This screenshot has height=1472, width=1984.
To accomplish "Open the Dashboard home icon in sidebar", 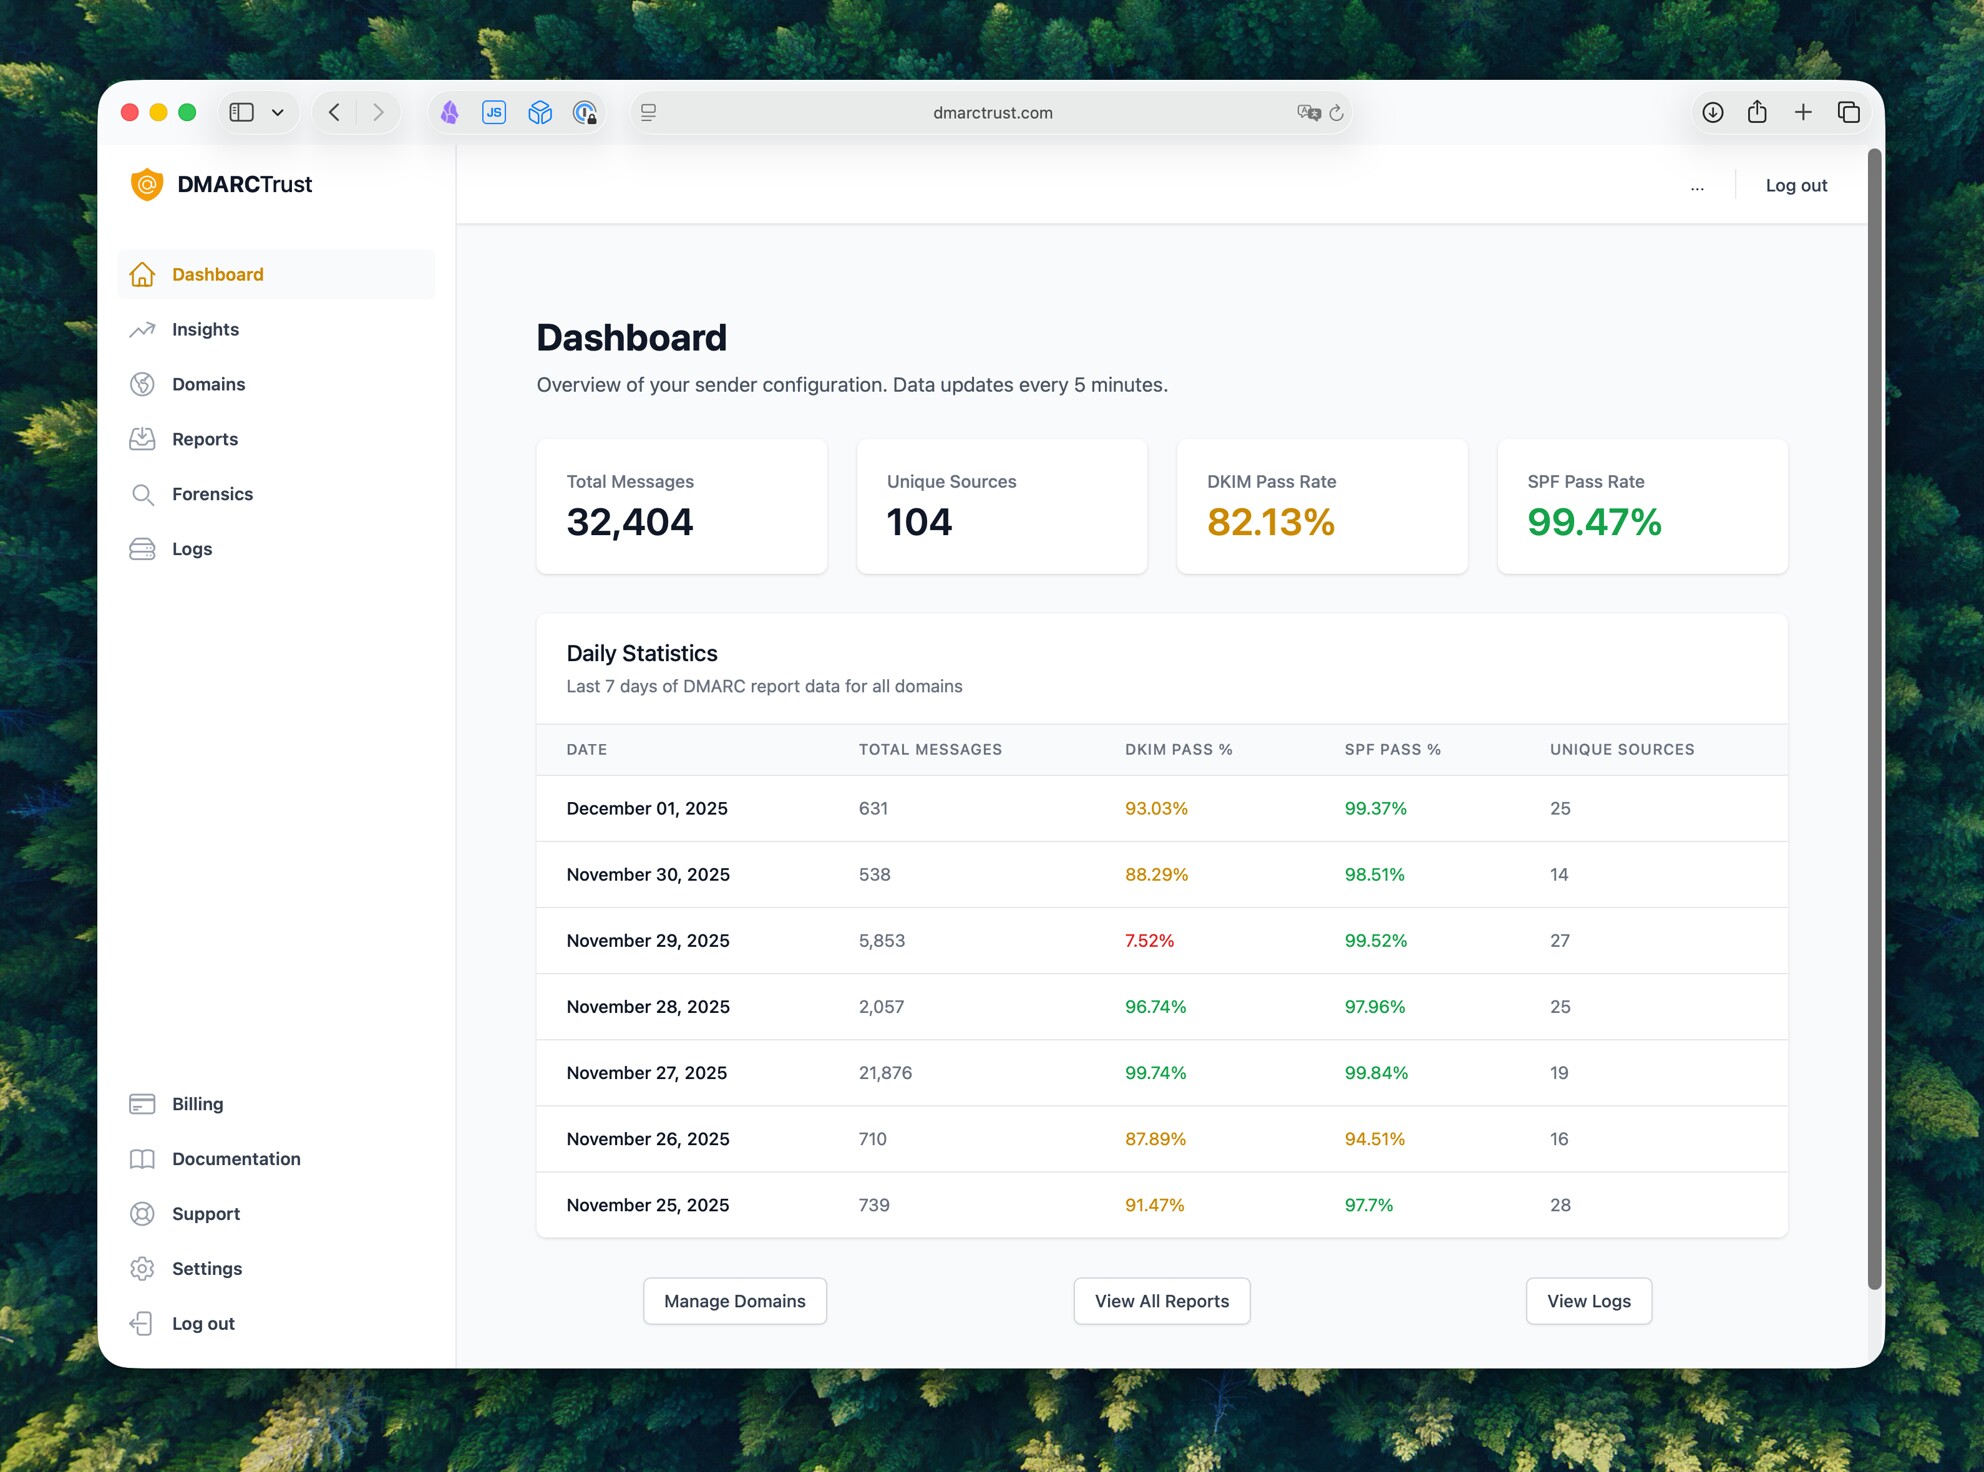I will (143, 274).
